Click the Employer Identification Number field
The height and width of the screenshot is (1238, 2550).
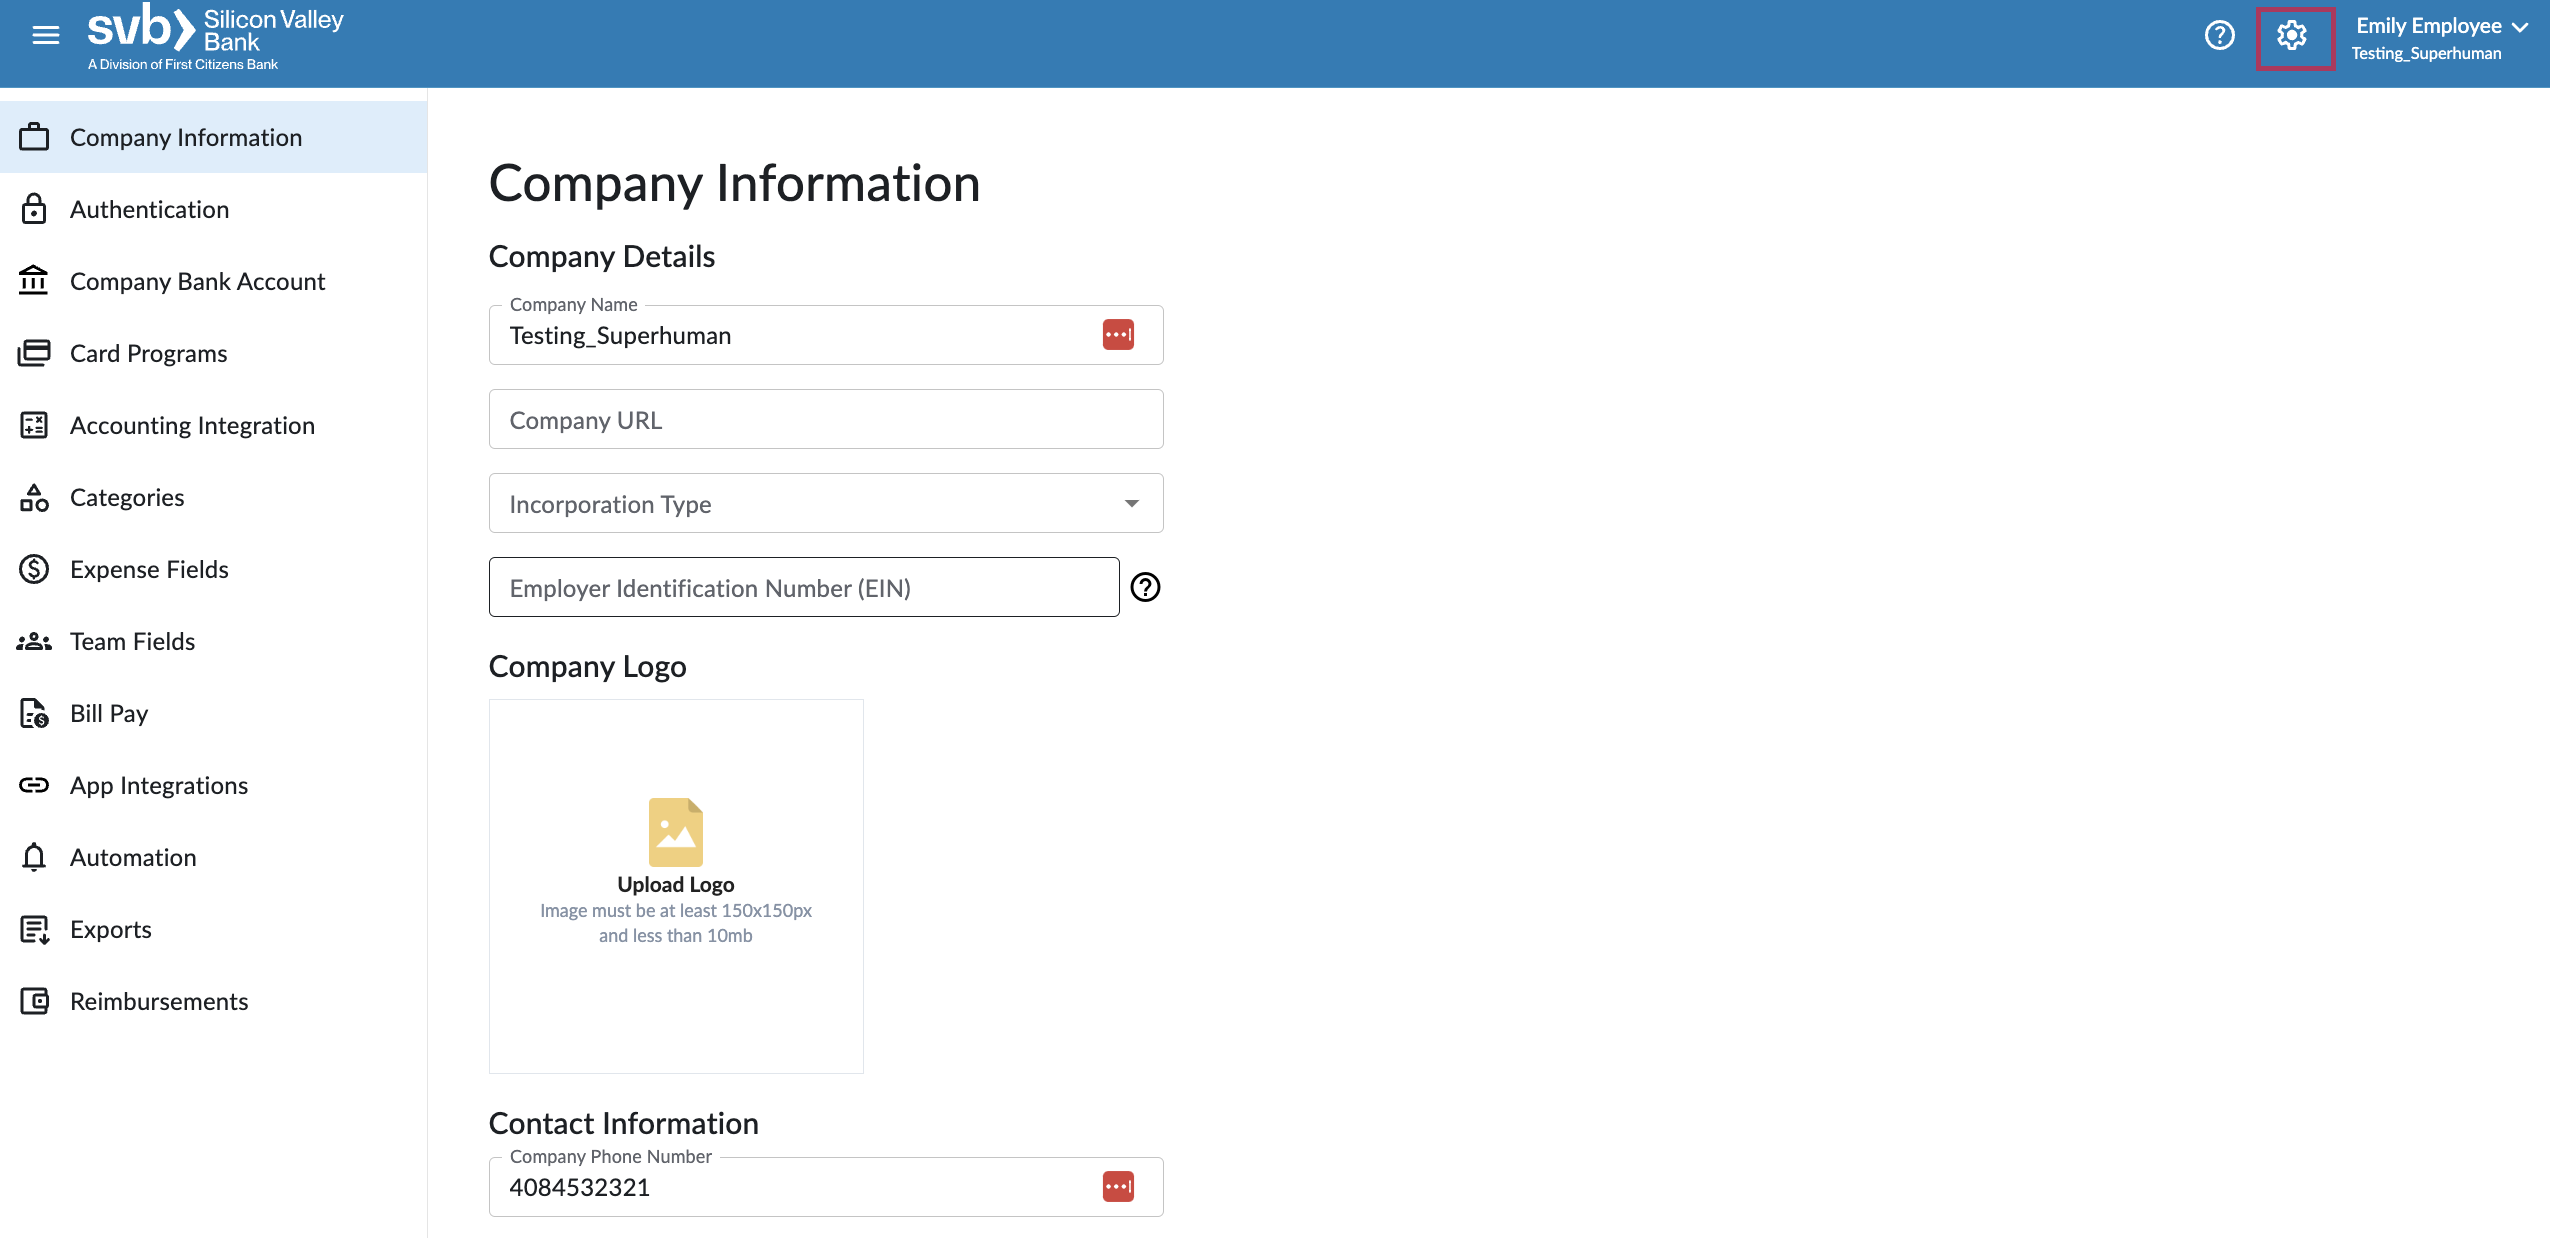coord(804,587)
